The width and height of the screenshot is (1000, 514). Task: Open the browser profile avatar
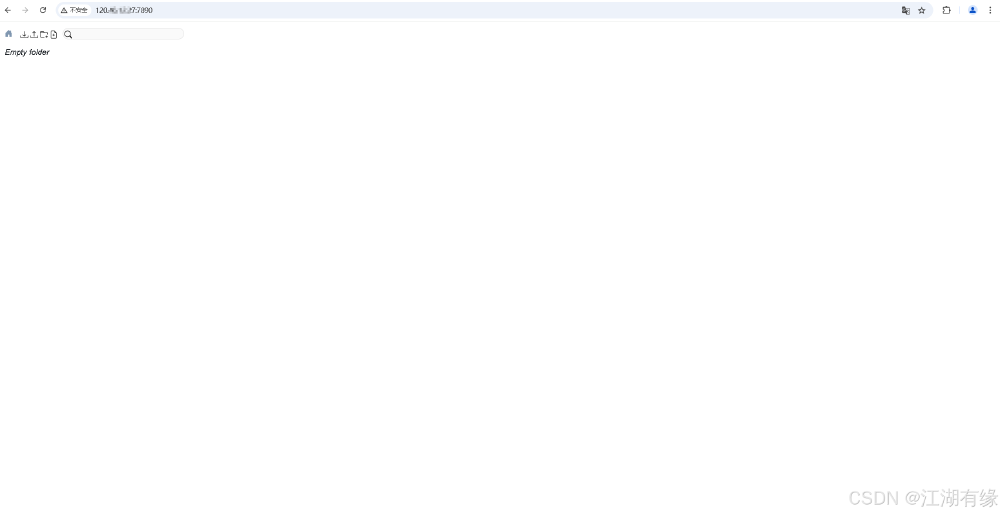(973, 10)
